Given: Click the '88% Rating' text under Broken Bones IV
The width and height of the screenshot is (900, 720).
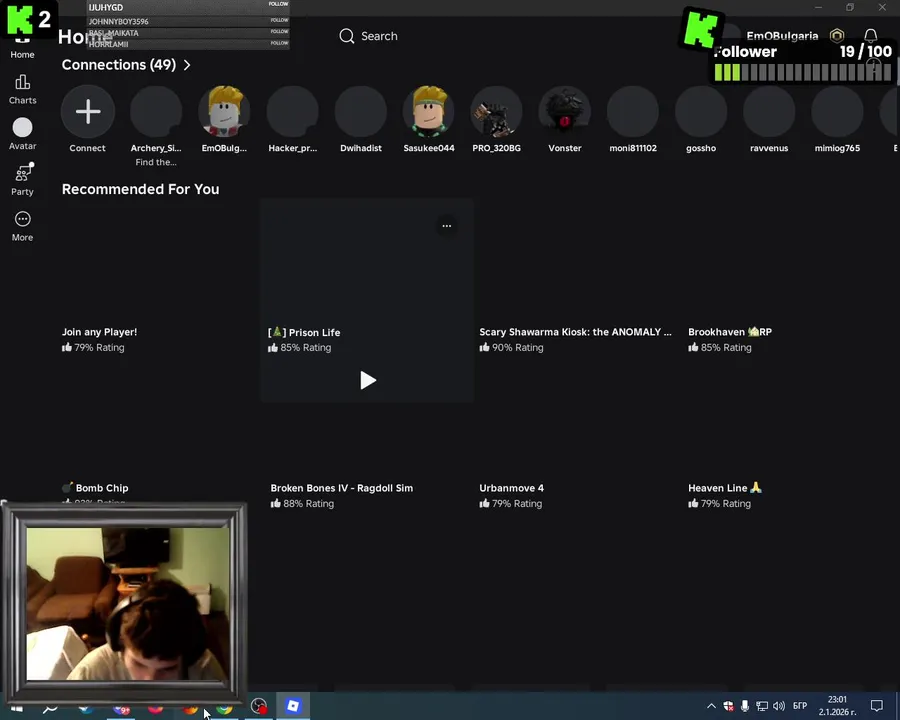Looking at the screenshot, I should 308,504.
